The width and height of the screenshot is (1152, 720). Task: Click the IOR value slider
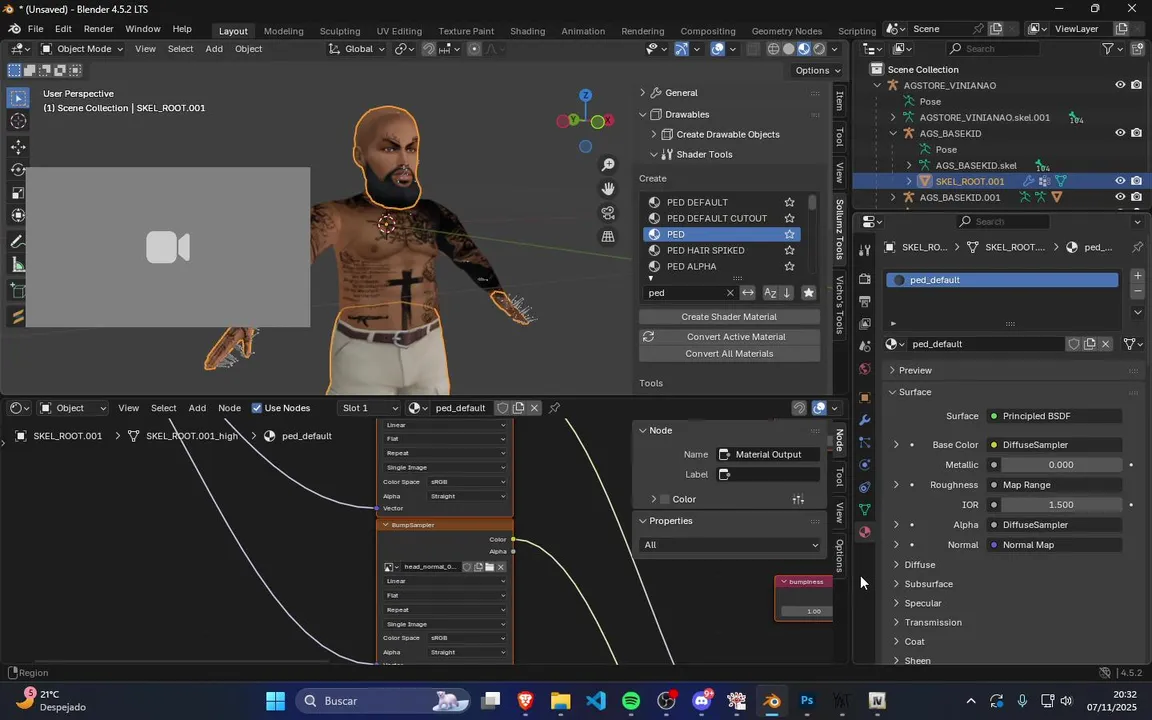coord(1060,505)
